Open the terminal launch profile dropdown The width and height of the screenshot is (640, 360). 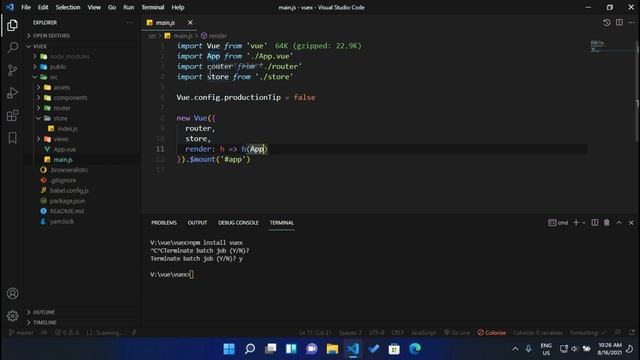(584, 222)
